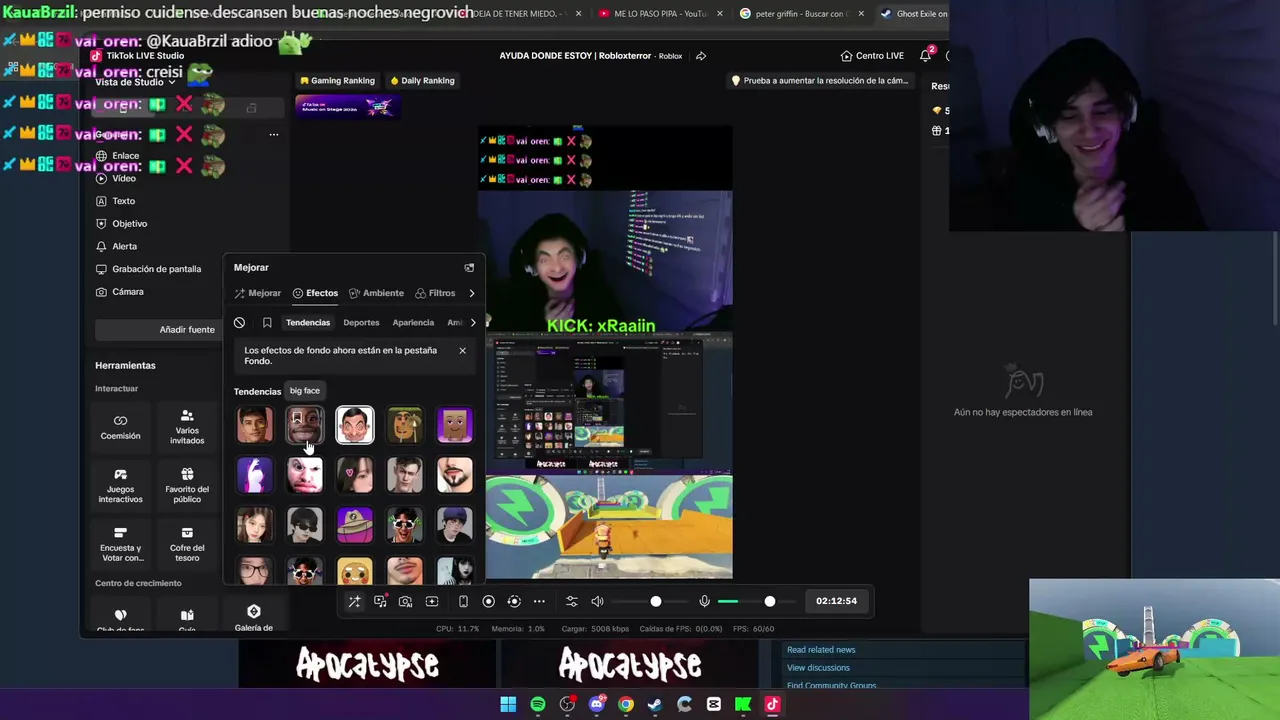This screenshot has height=720, width=1280.
Task: Open the Coemisión tool
Action: click(120, 427)
